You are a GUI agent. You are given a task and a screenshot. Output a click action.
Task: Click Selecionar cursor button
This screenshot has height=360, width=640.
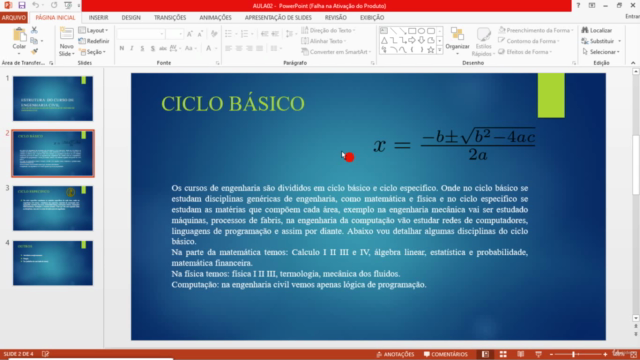pyautogui.click(x=600, y=52)
